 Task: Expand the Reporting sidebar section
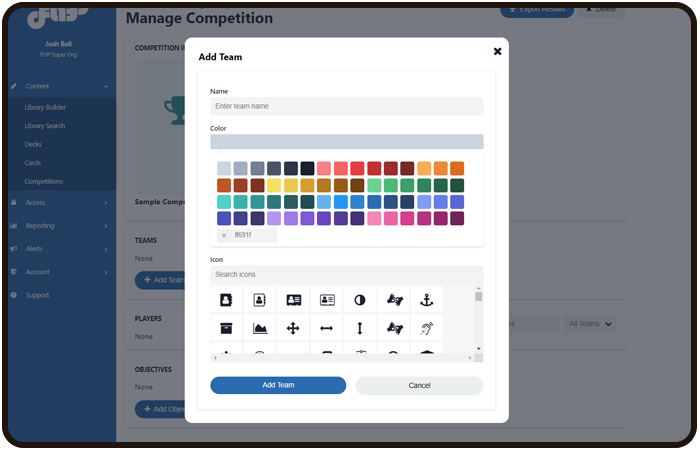62,226
